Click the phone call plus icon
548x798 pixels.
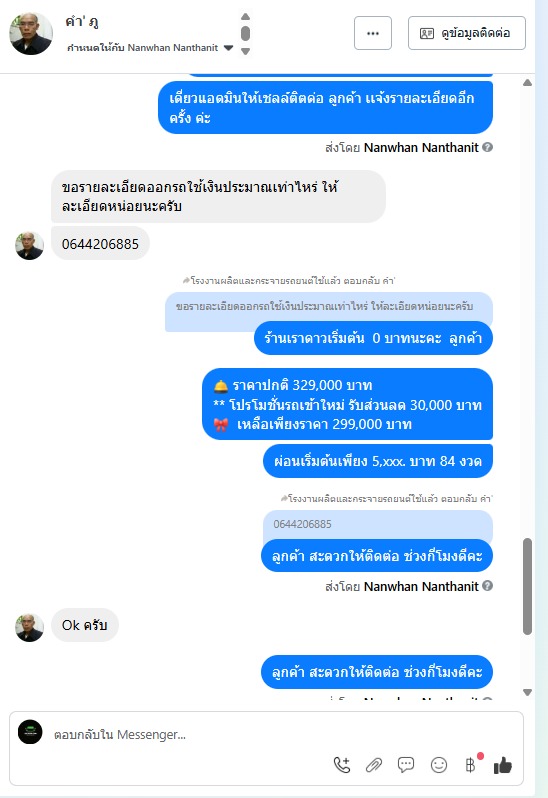[x=342, y=764]
